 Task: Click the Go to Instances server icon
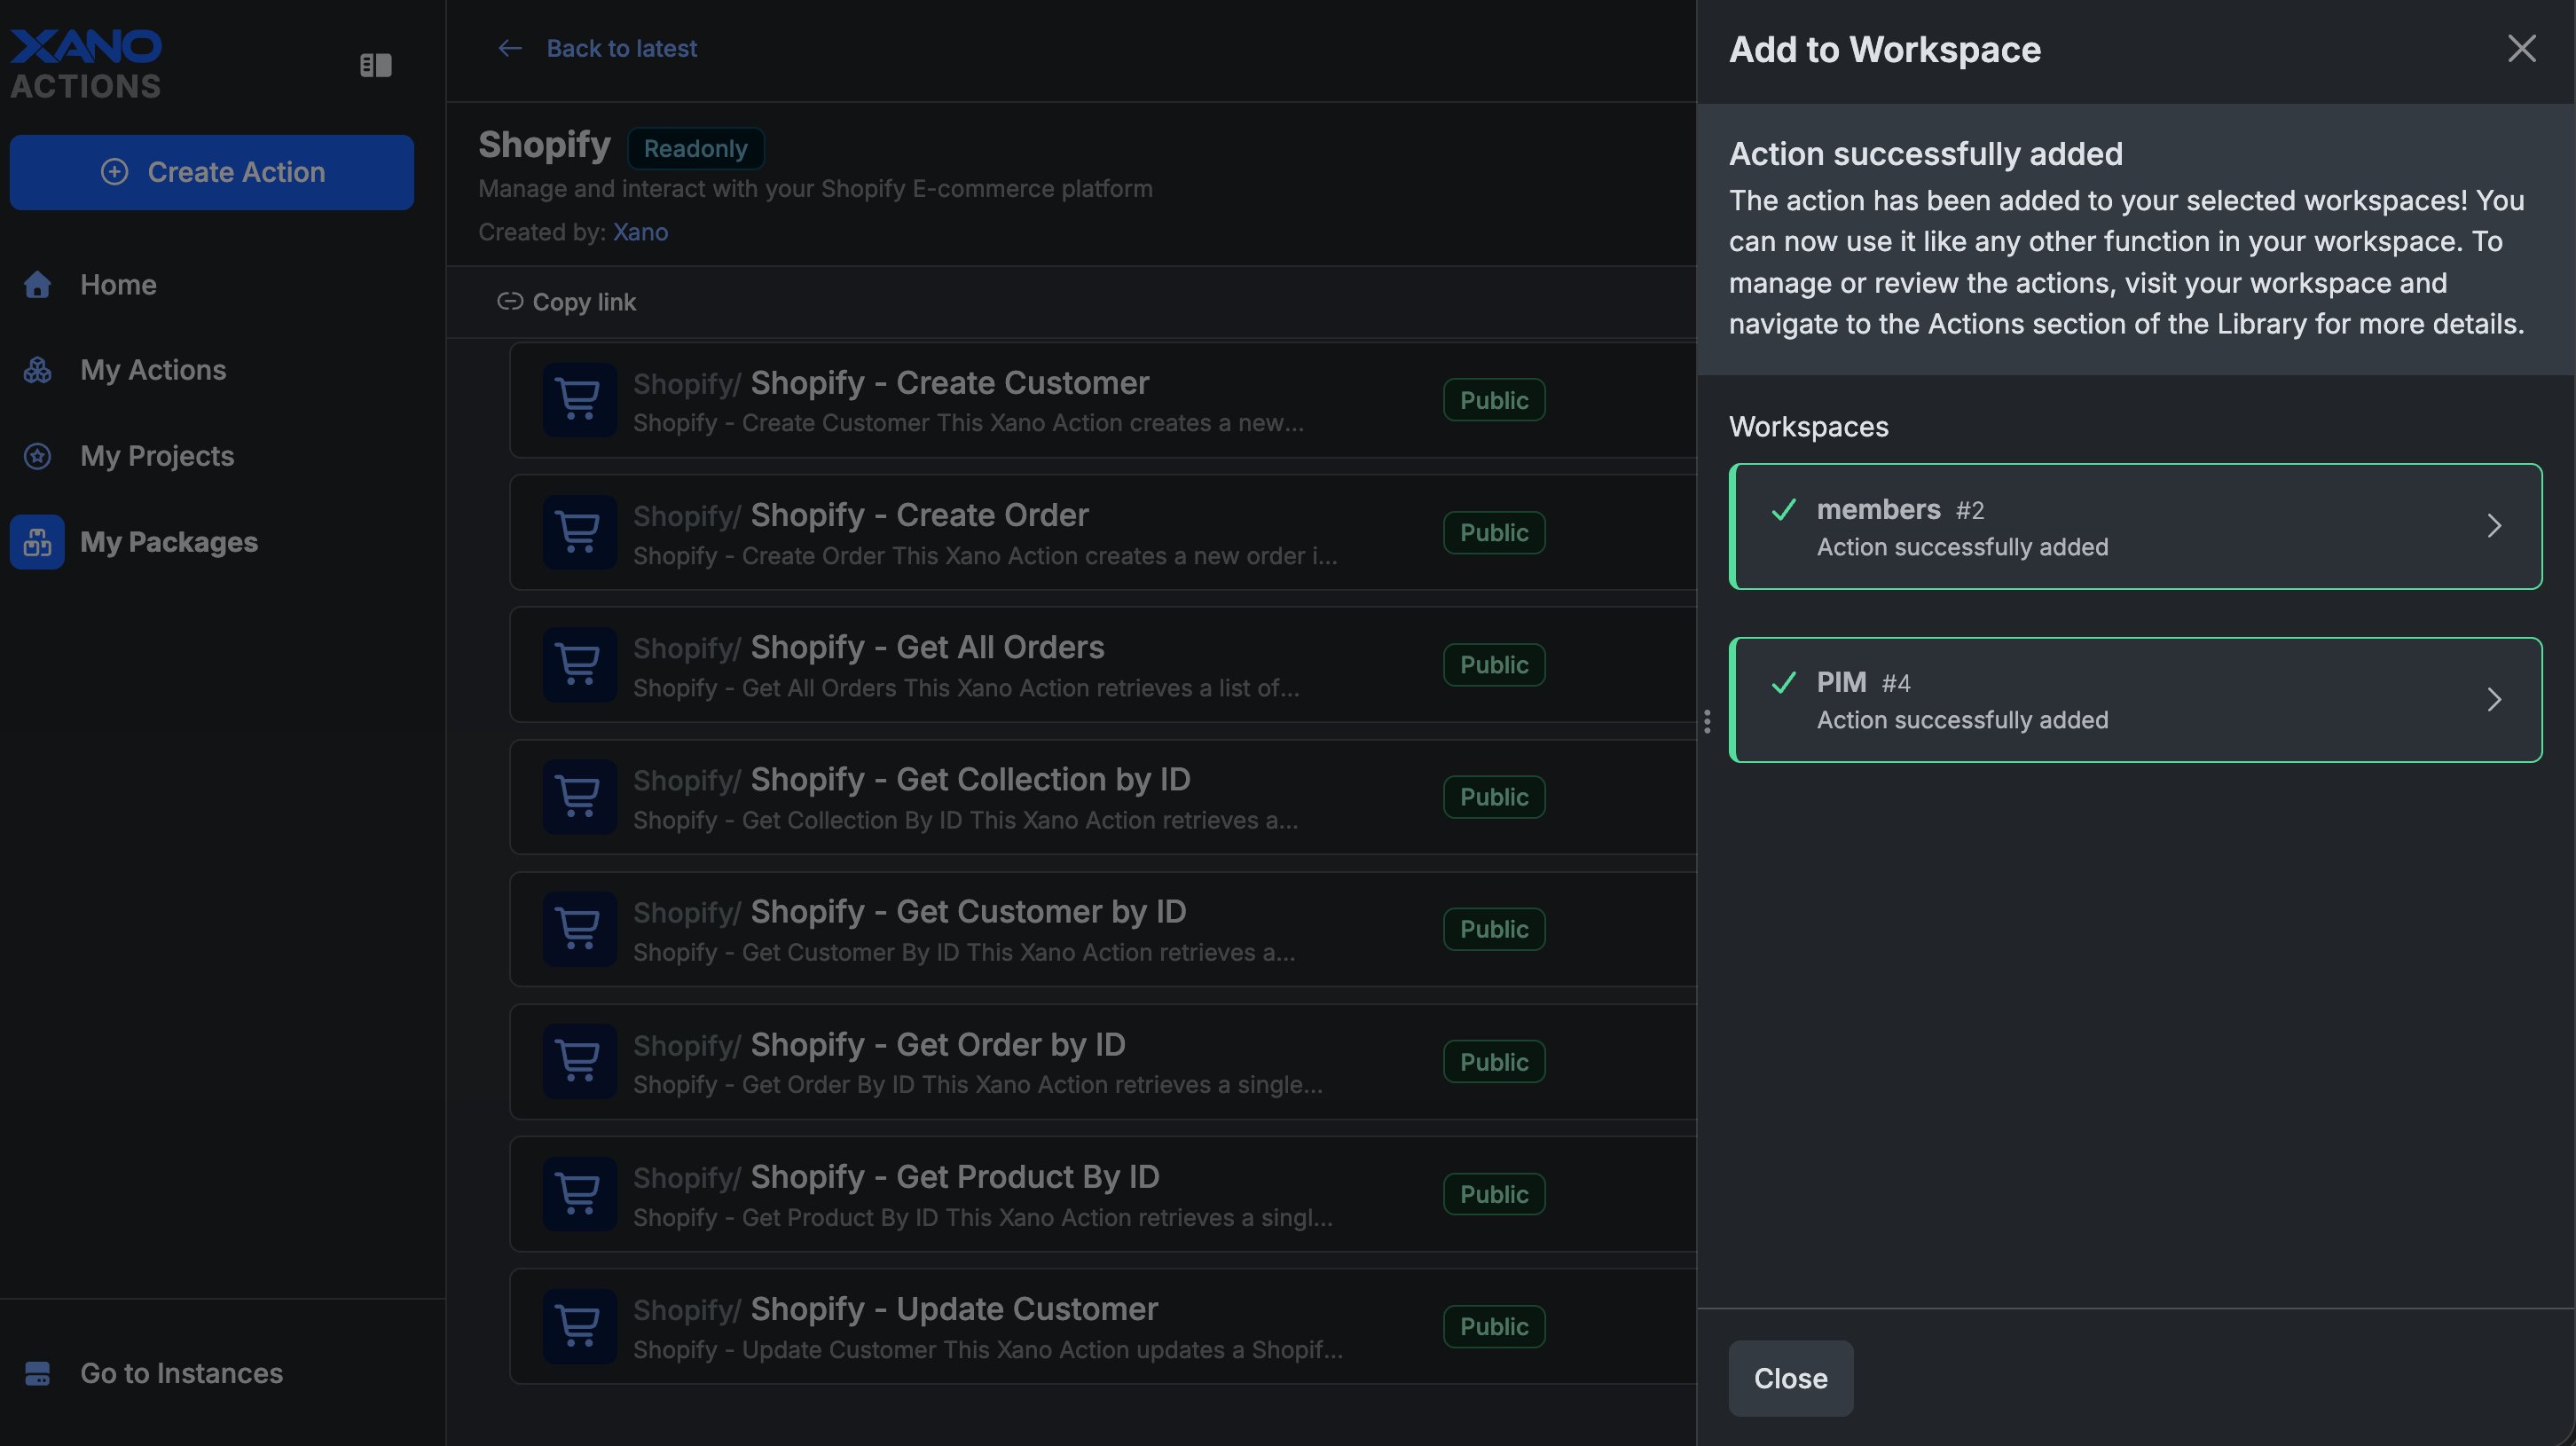(x=37, y=1373)
